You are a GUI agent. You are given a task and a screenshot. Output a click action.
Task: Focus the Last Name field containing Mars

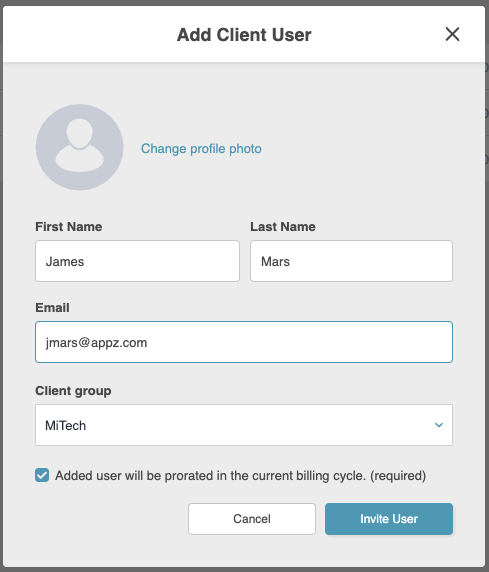pos(351,261)
